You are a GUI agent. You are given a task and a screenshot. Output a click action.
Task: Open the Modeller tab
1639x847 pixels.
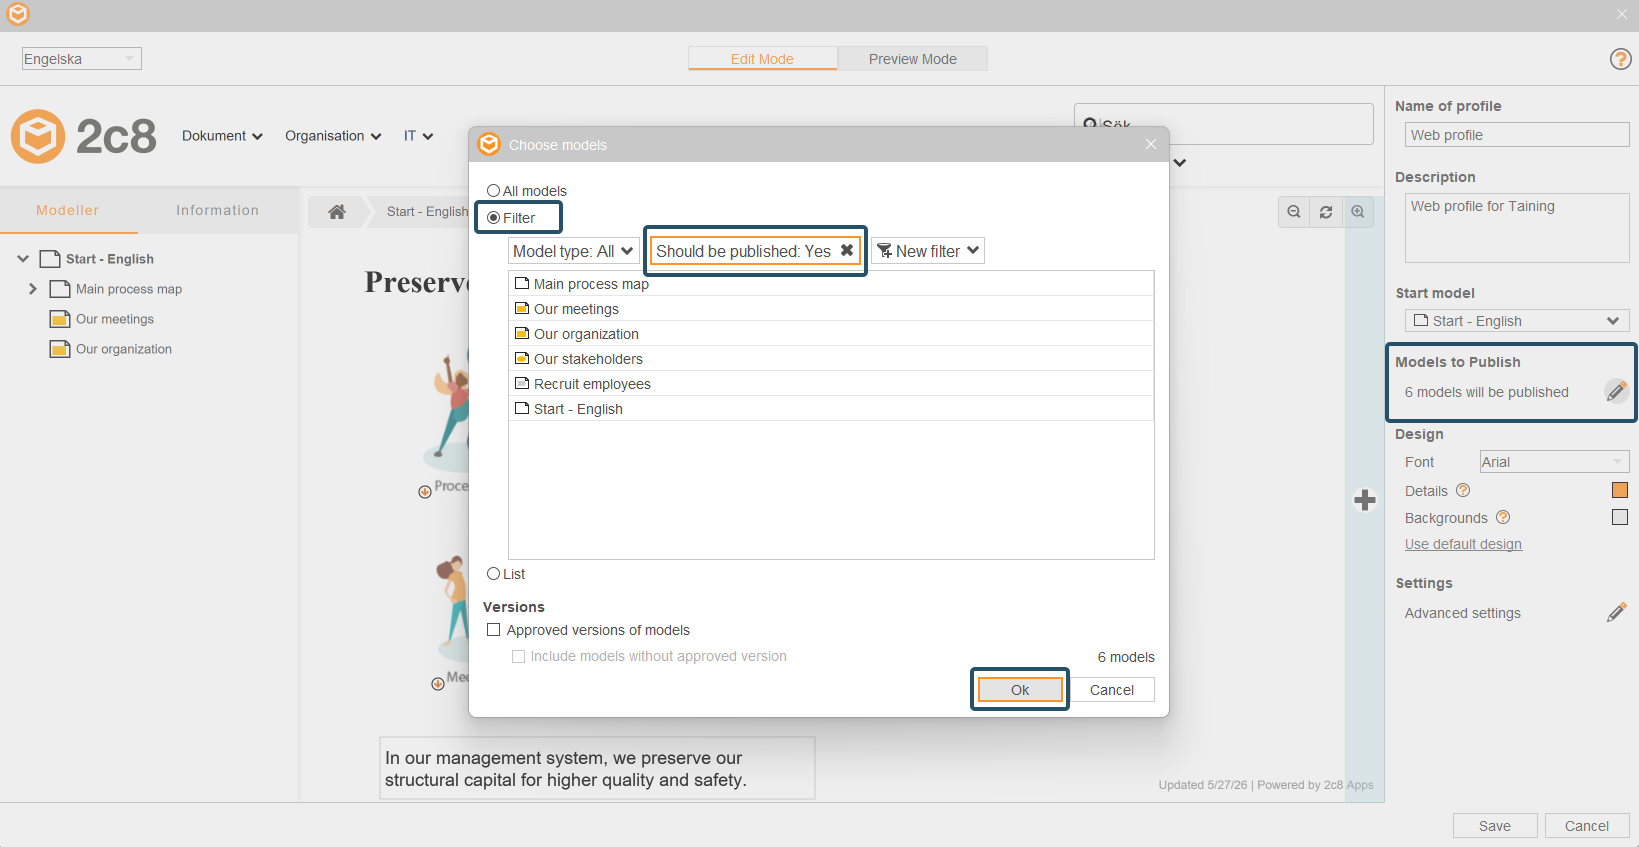[x=68, y=210]
